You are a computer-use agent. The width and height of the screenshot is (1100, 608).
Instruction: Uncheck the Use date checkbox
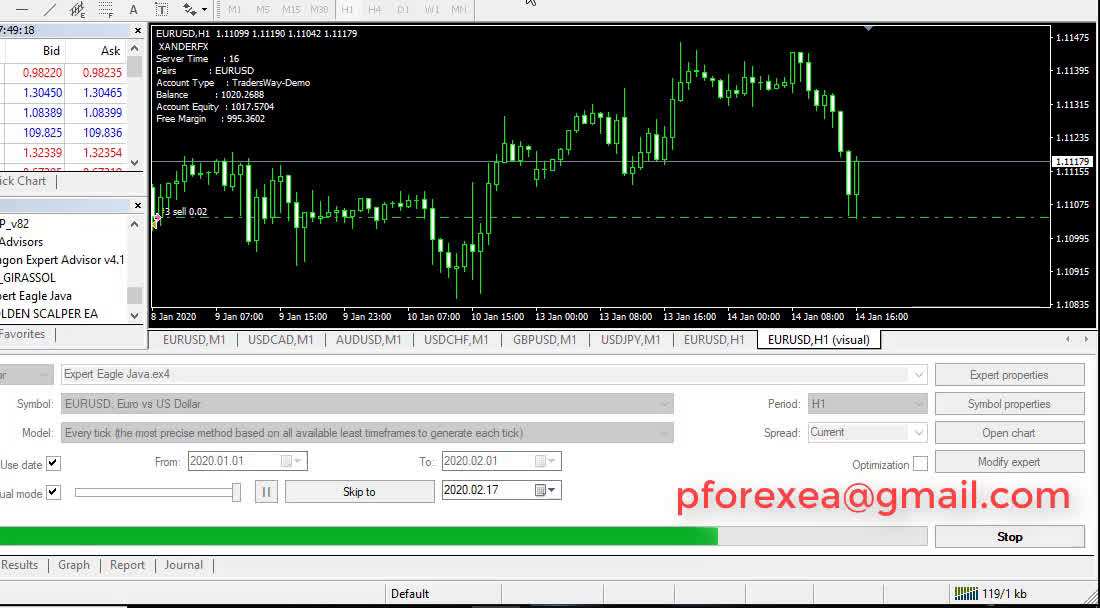(53, 463)
